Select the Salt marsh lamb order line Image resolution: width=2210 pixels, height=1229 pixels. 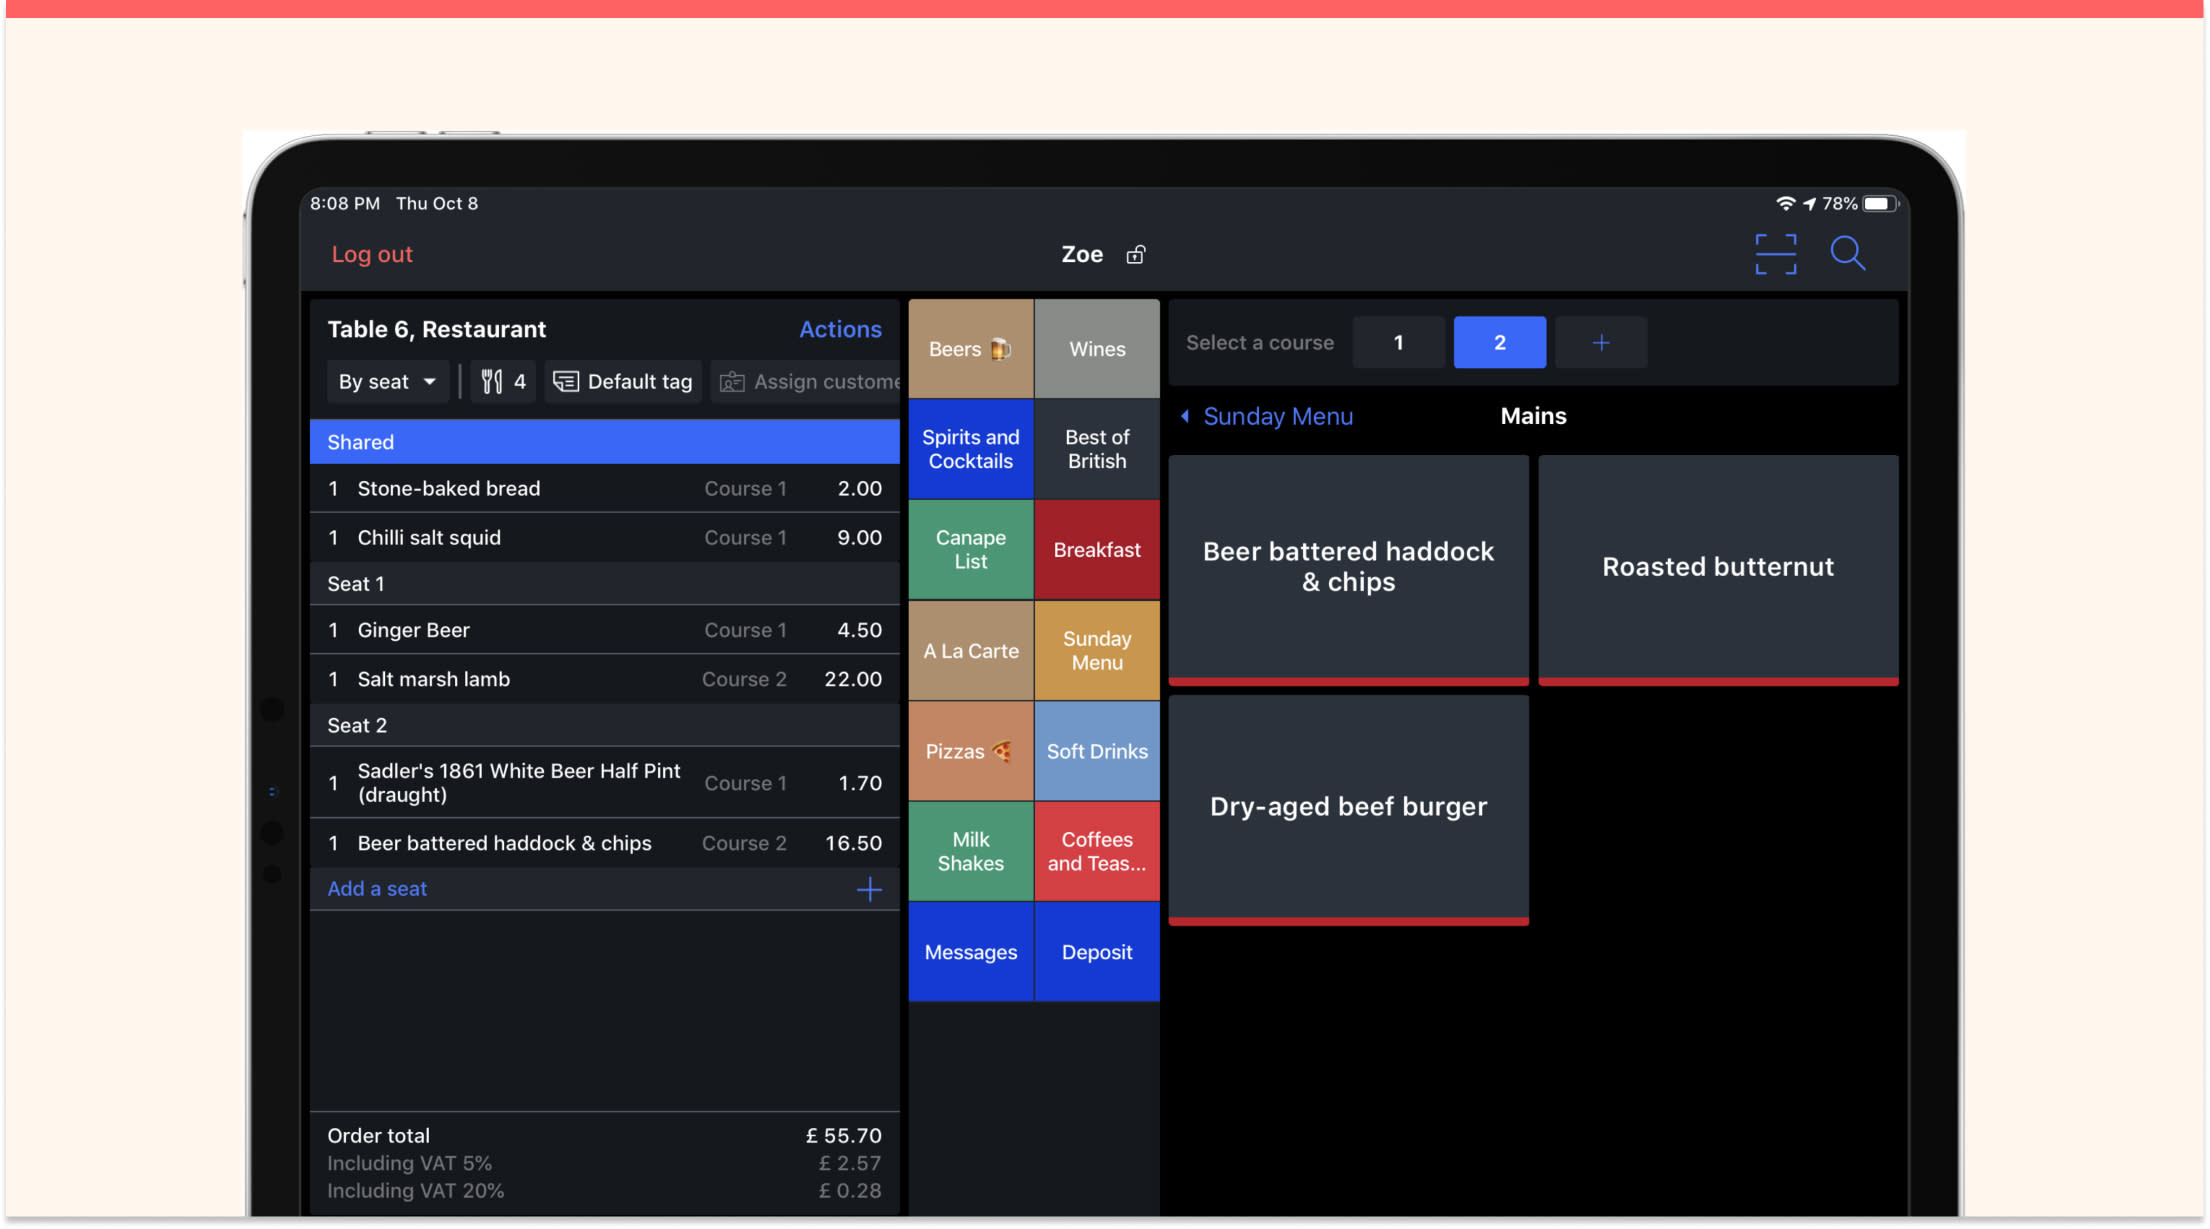pyautogui.click(x=604, y=679)
